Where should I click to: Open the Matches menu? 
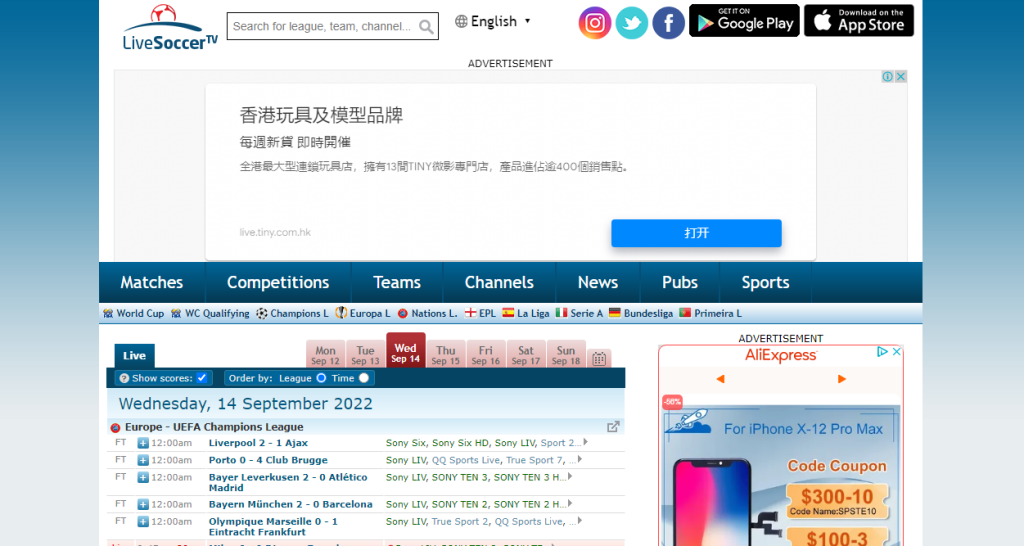click(x=152, y=282)
